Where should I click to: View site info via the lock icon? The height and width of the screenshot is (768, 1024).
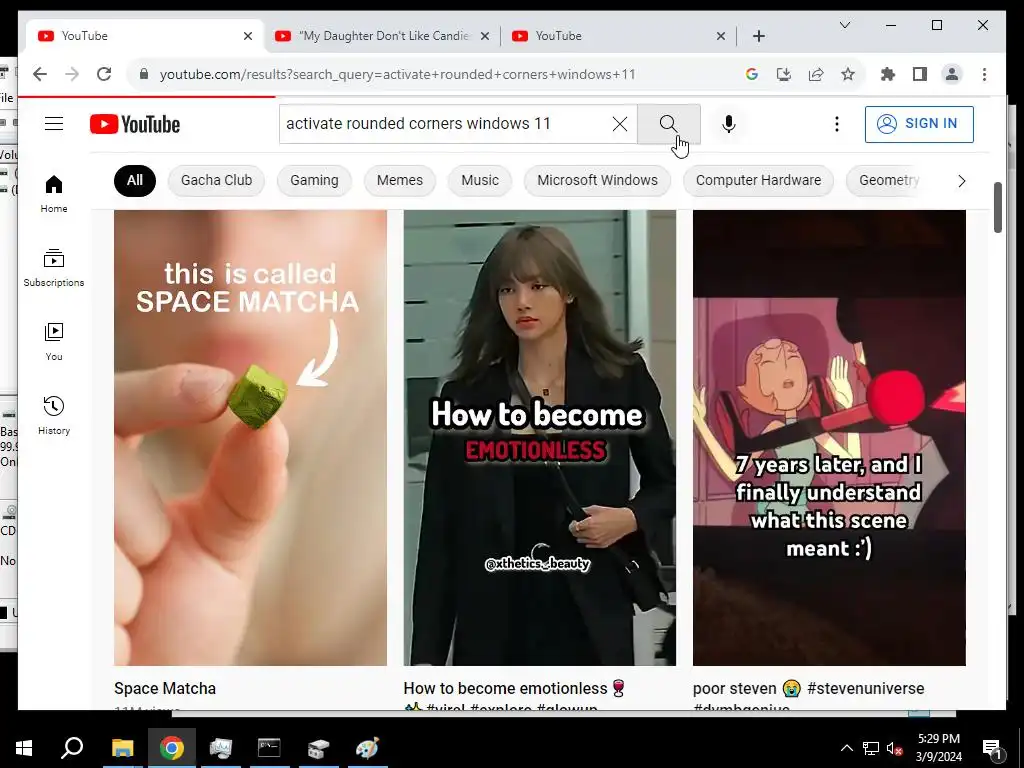(144, 74)
